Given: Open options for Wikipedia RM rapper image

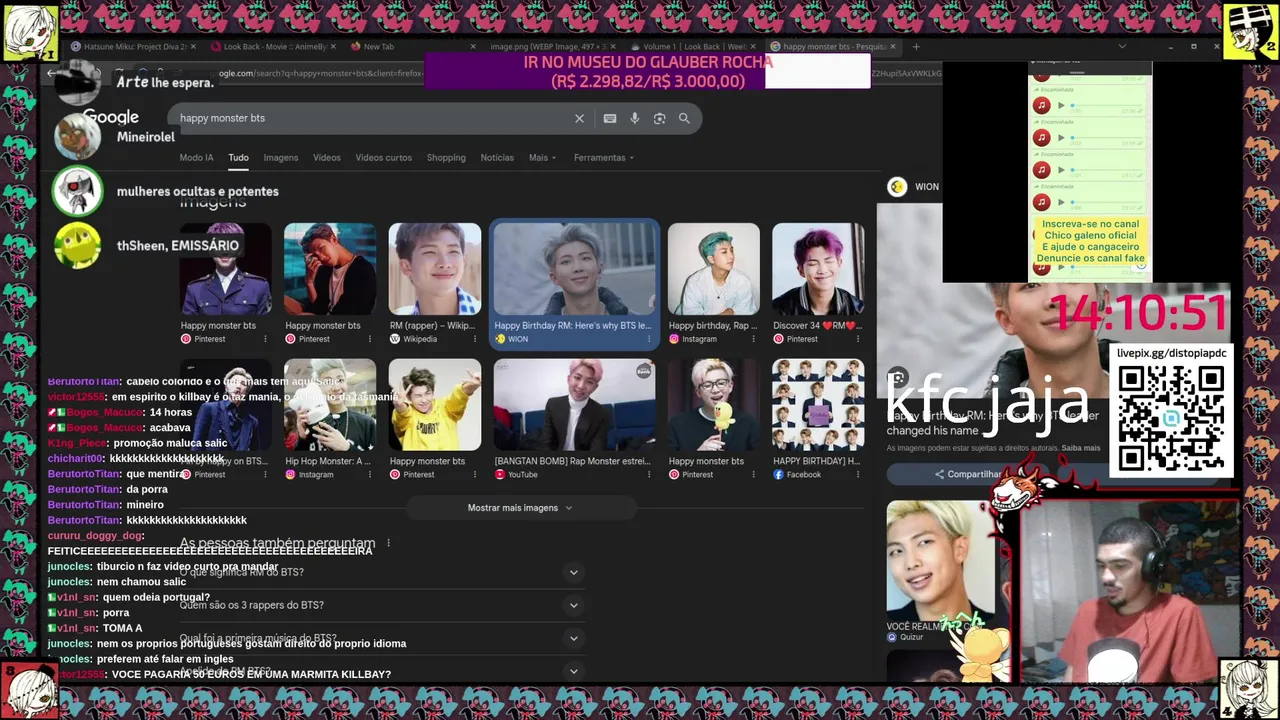Looking at the screenshot, I should pyautogui.click(x=475, y=339).
